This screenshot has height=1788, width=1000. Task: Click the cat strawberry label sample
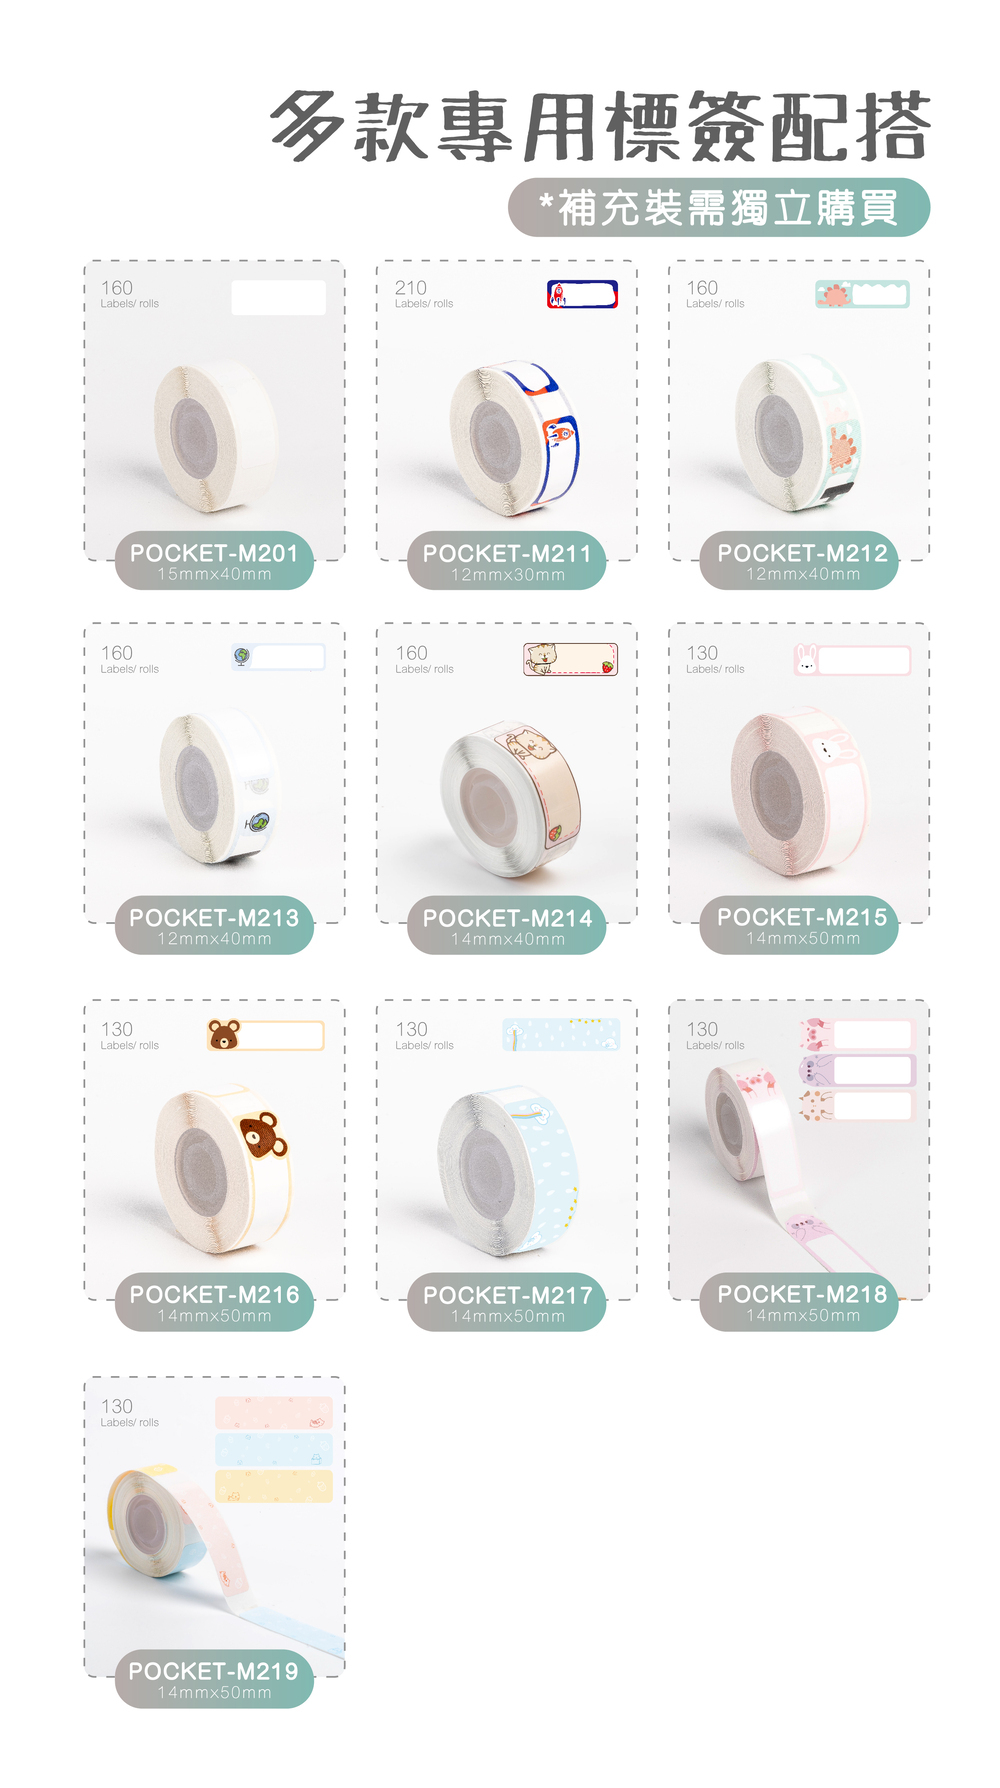[x=570, y=659]
